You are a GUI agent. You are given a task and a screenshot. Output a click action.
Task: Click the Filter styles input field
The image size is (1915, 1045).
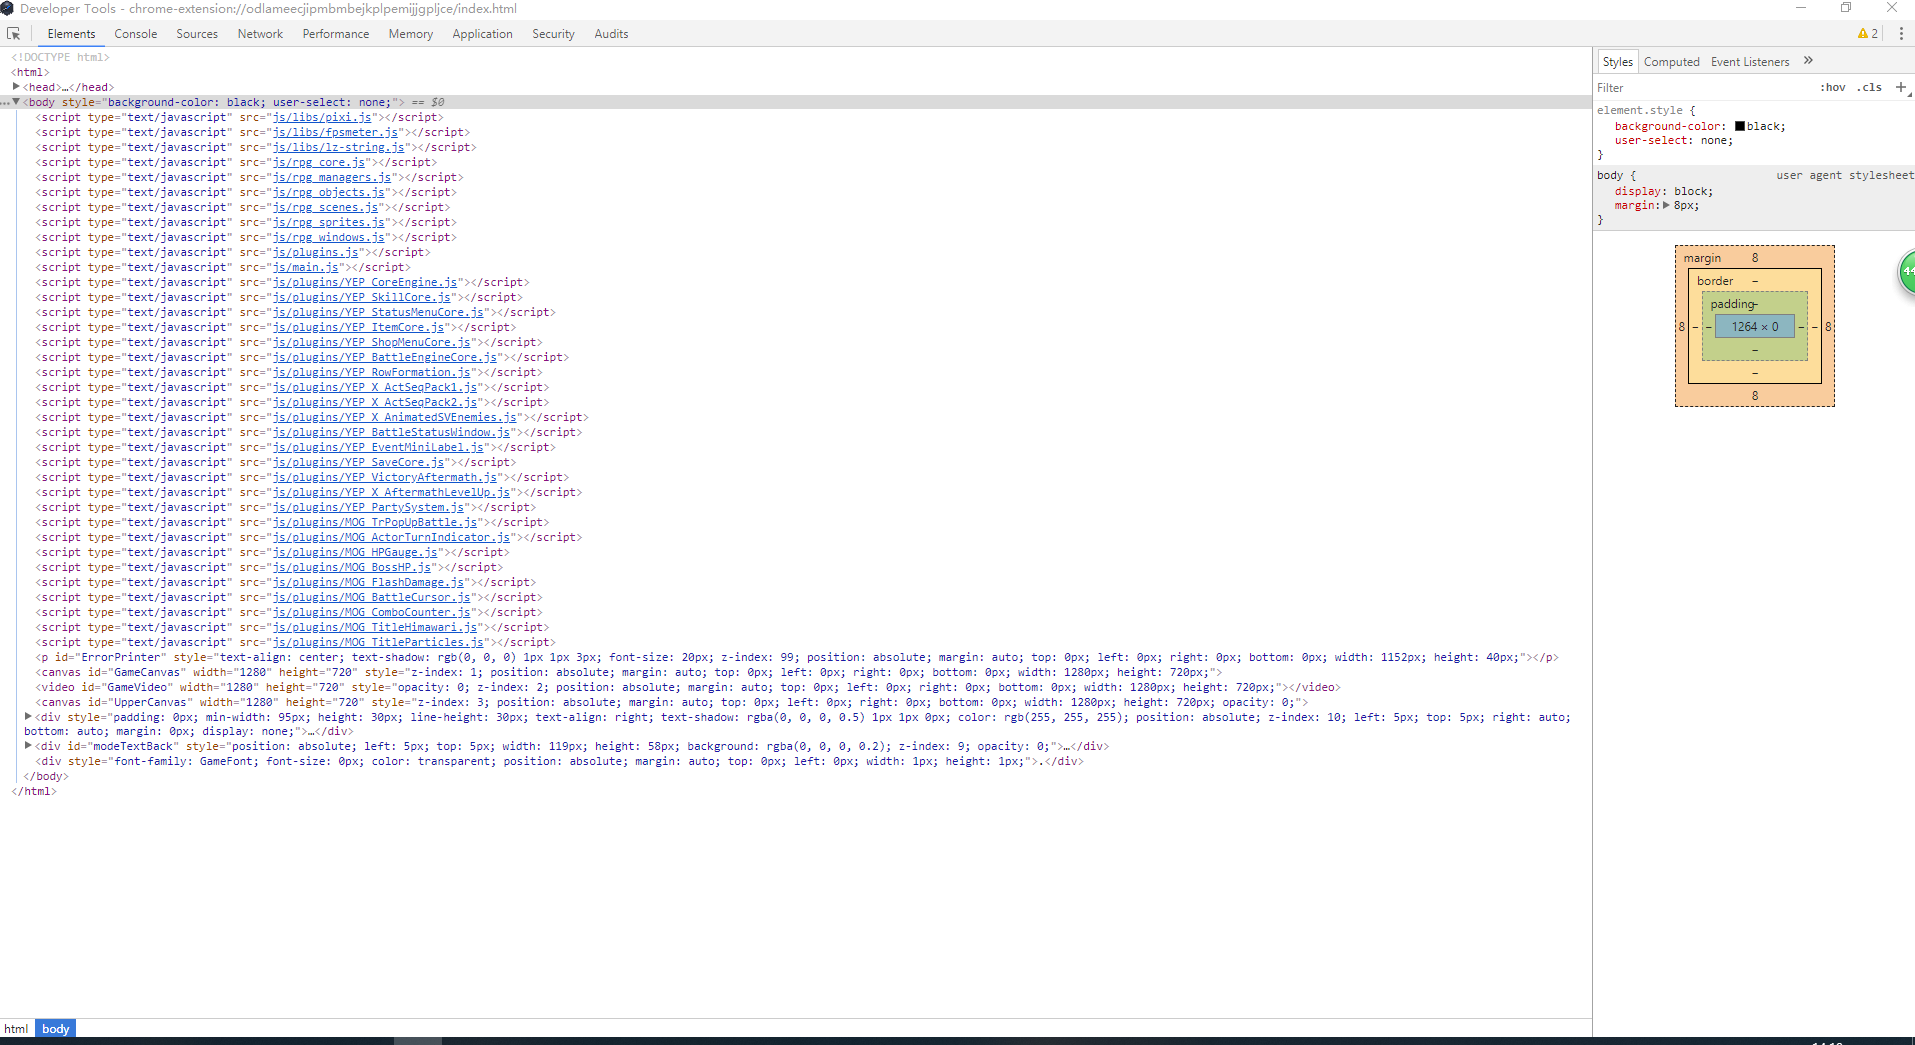click(x=1705, y=88)
